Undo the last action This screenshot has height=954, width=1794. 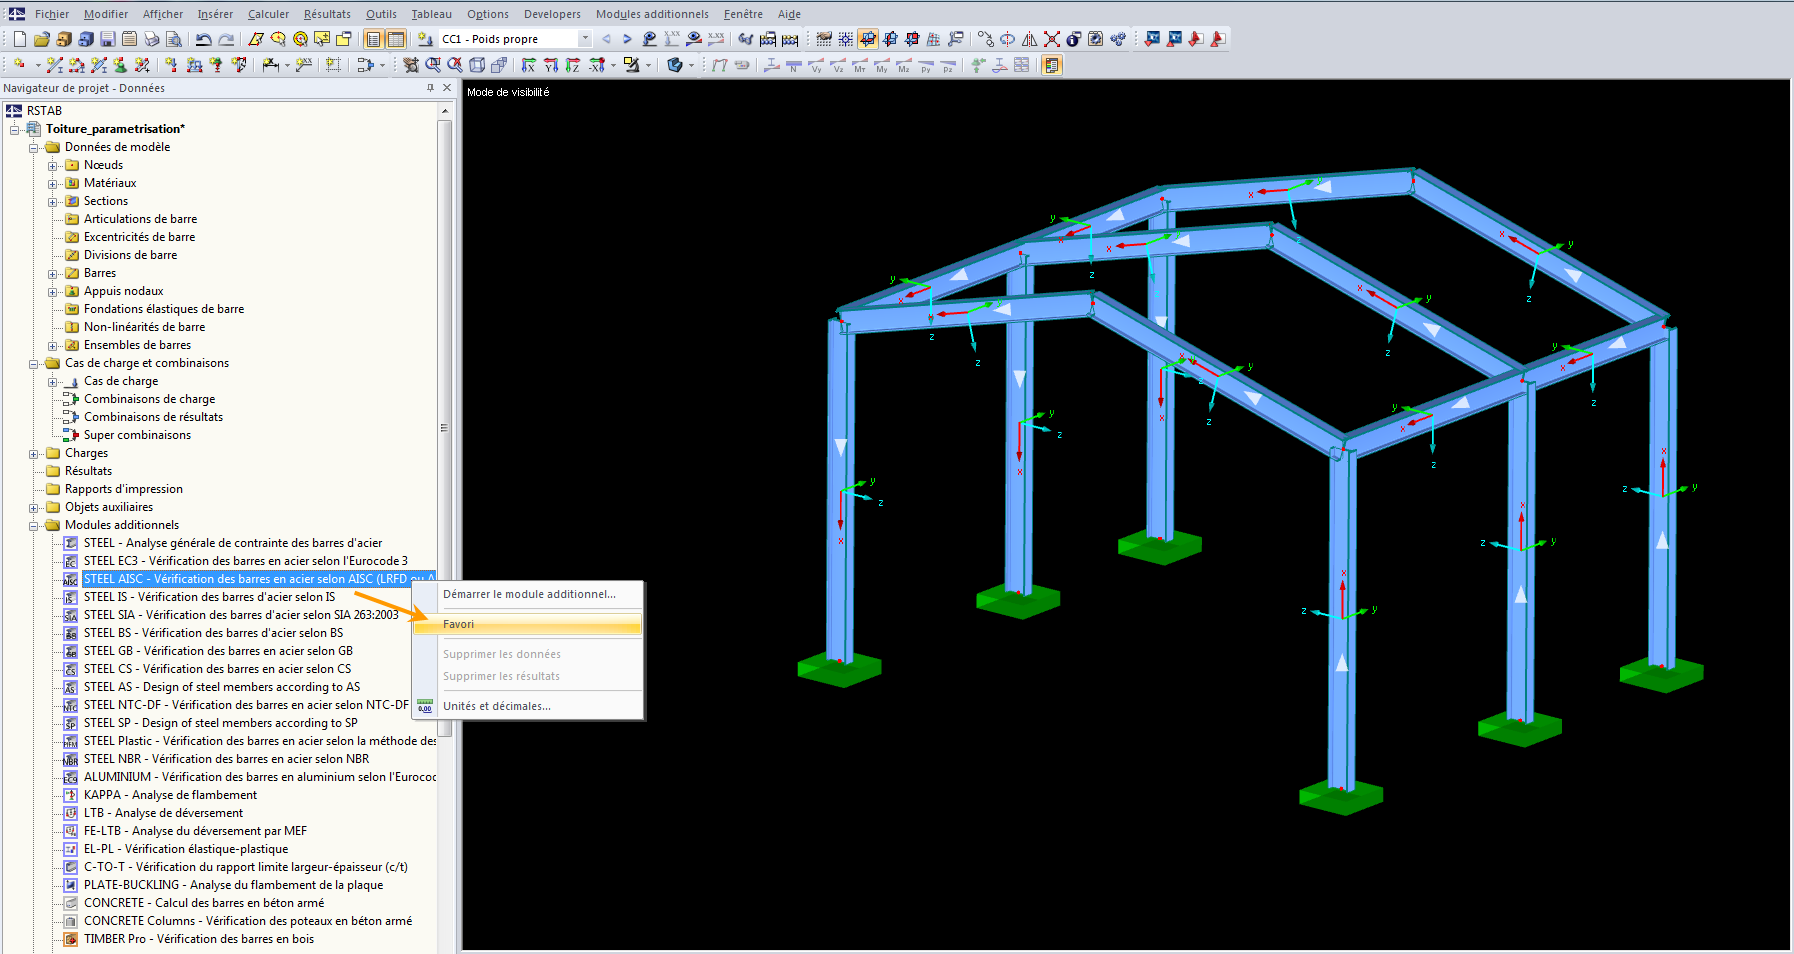coord(203,39)
